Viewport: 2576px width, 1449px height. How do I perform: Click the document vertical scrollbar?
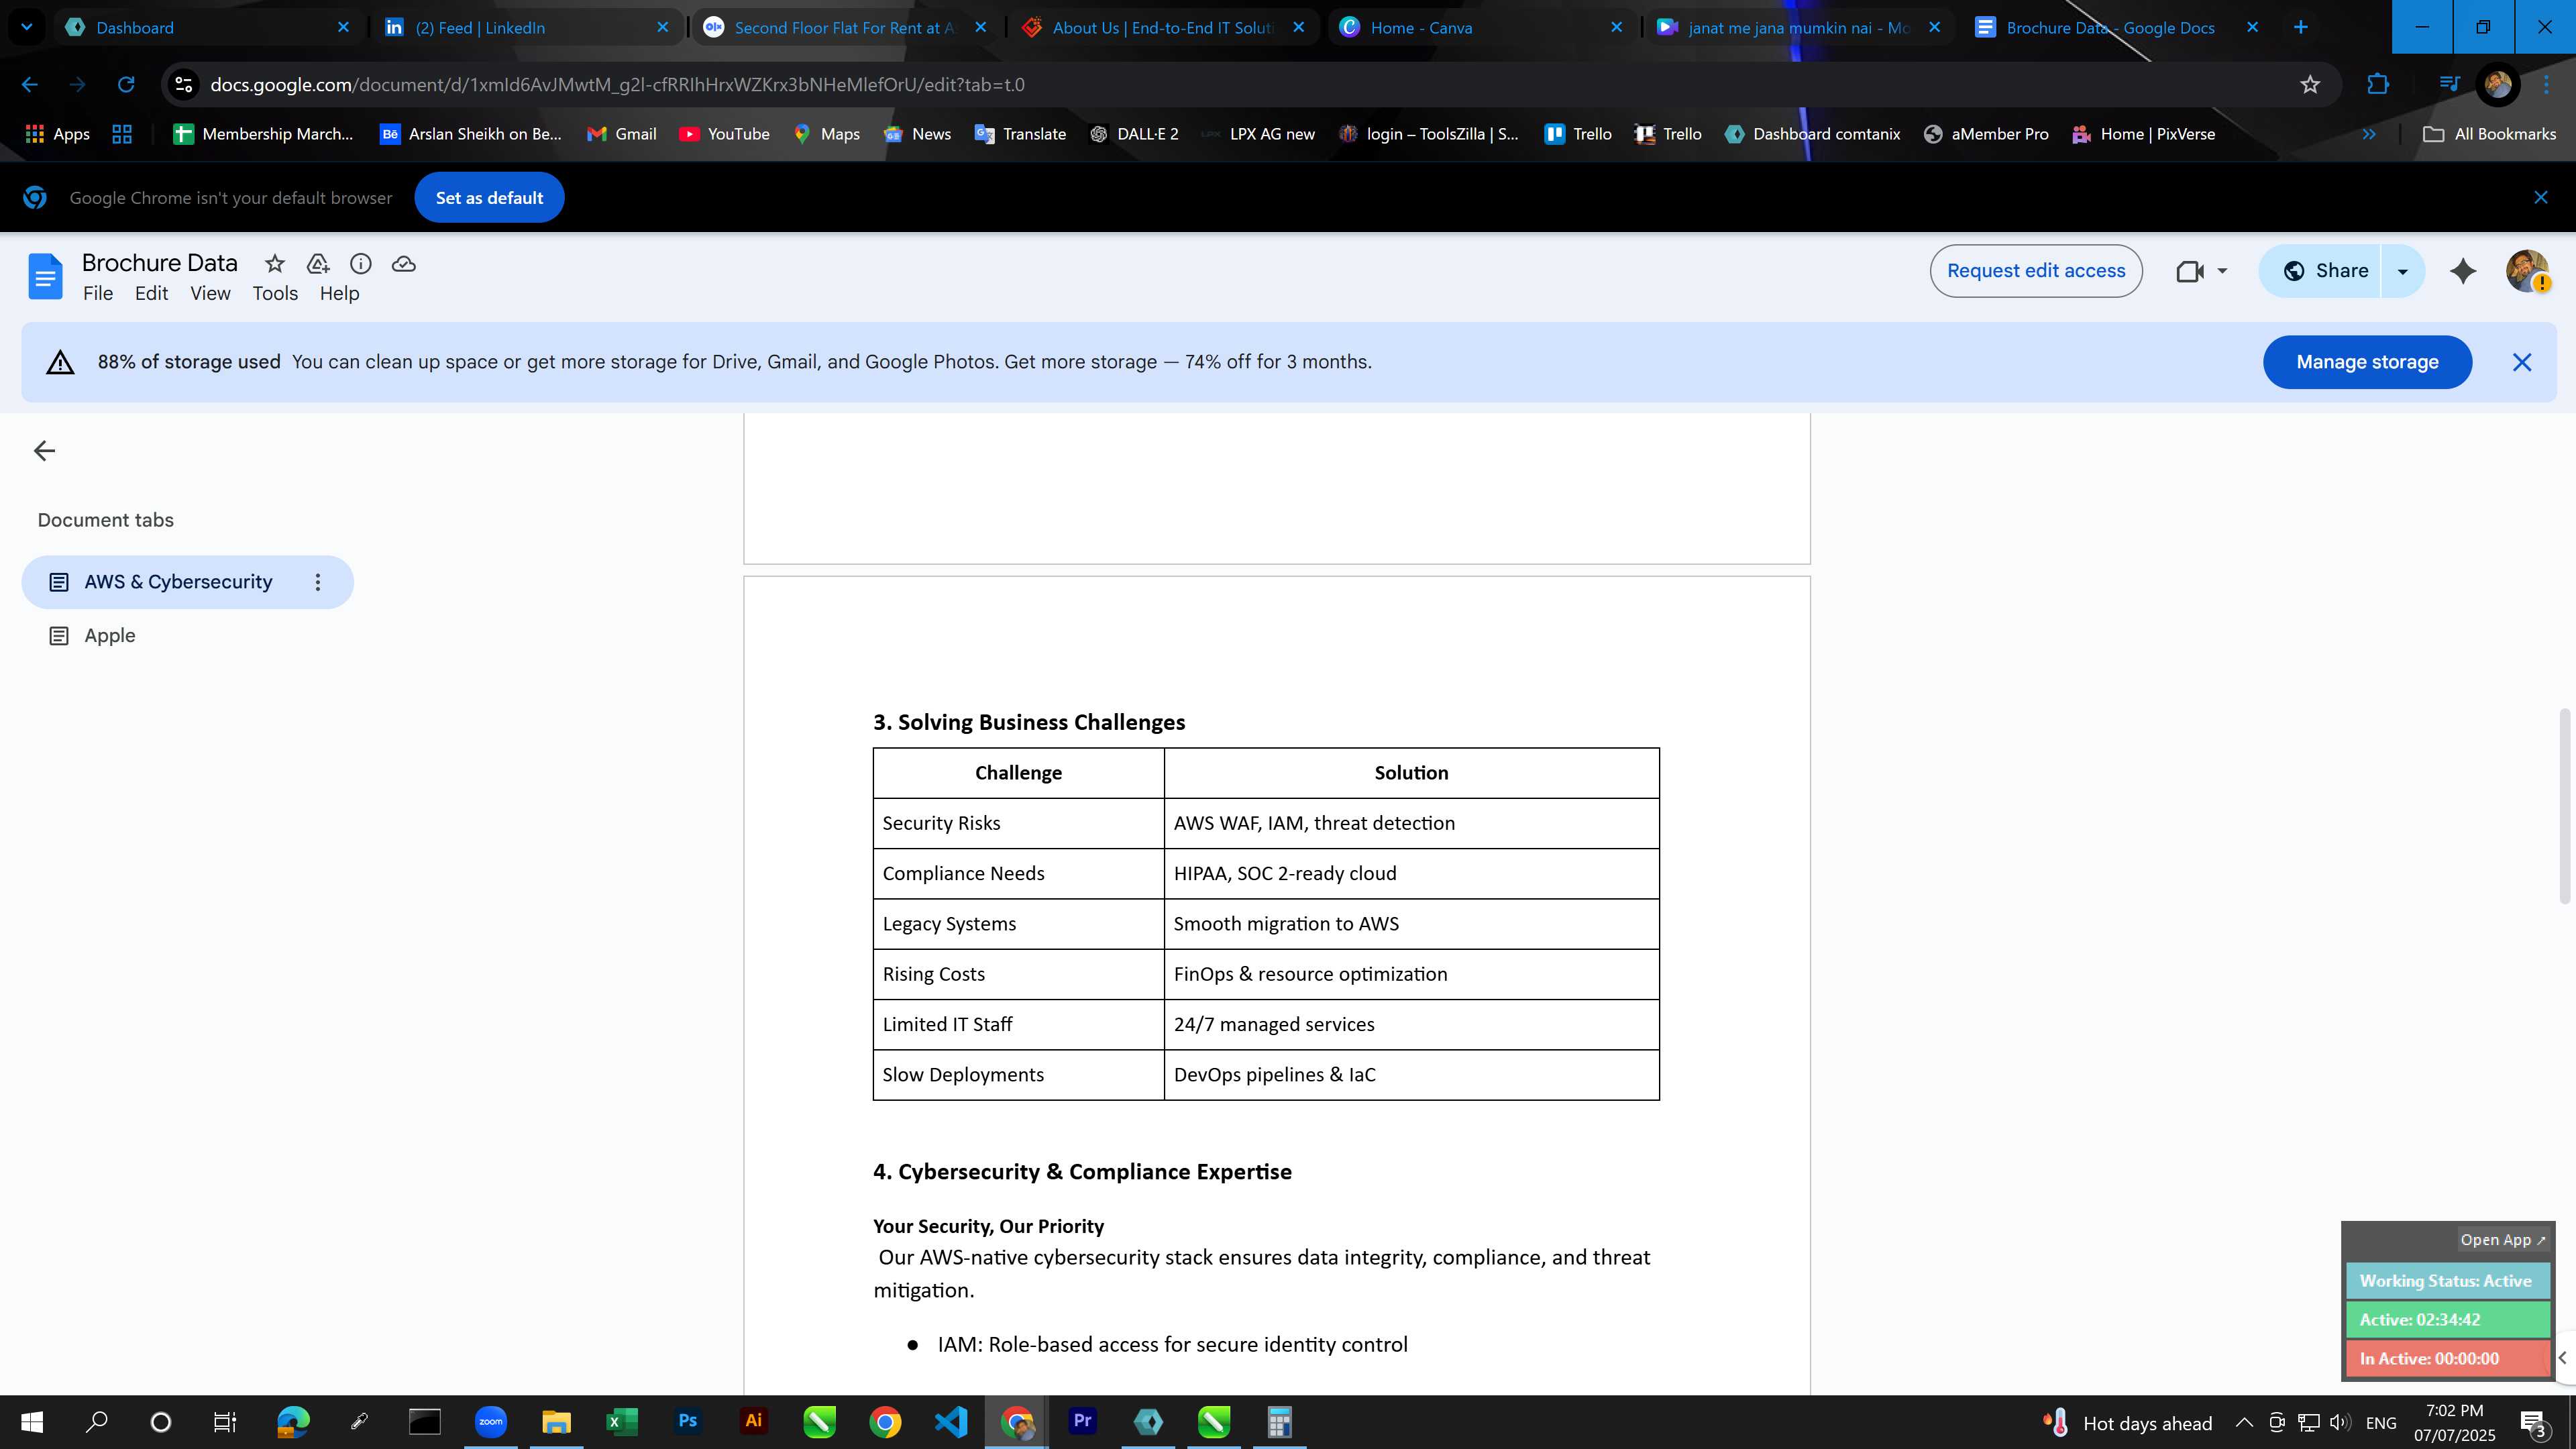point(2564,805)
